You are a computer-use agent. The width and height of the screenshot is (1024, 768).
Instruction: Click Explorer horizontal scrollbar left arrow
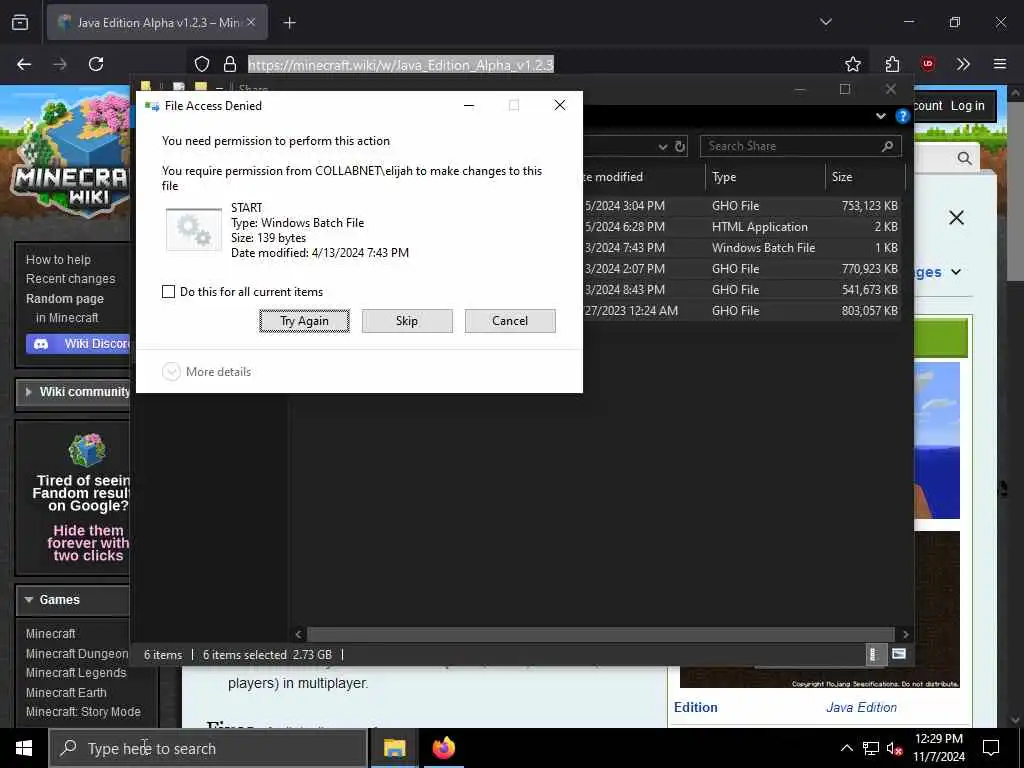(x=298, y=634)
